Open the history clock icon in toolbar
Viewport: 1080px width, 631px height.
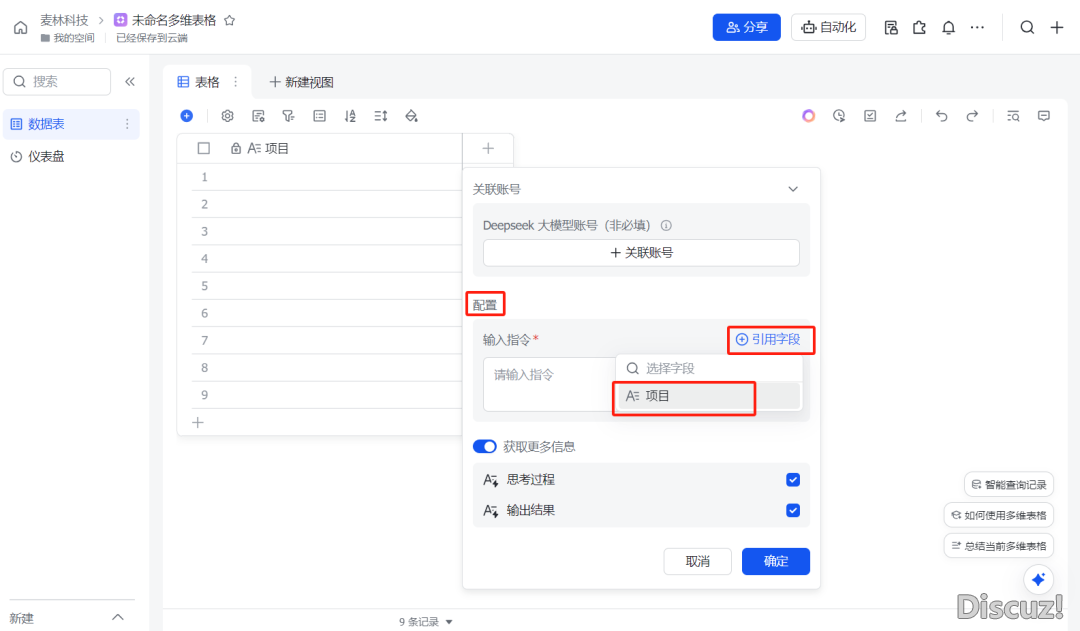(839, 116)
